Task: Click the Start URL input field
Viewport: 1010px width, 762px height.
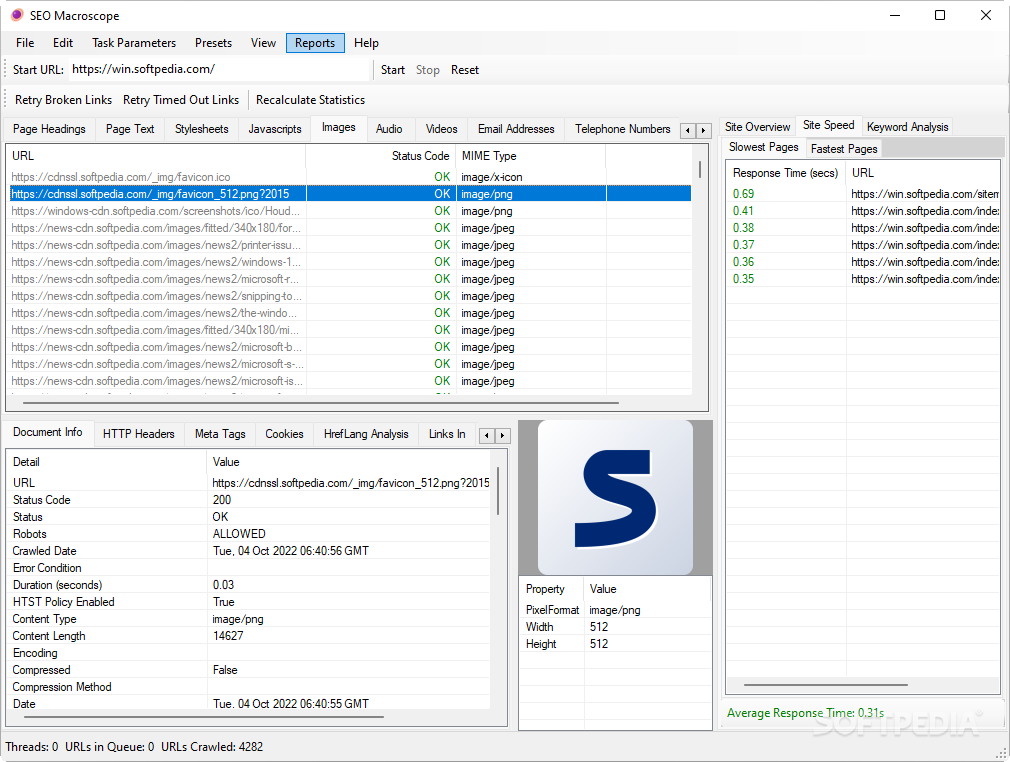Action: pos(219,70)
